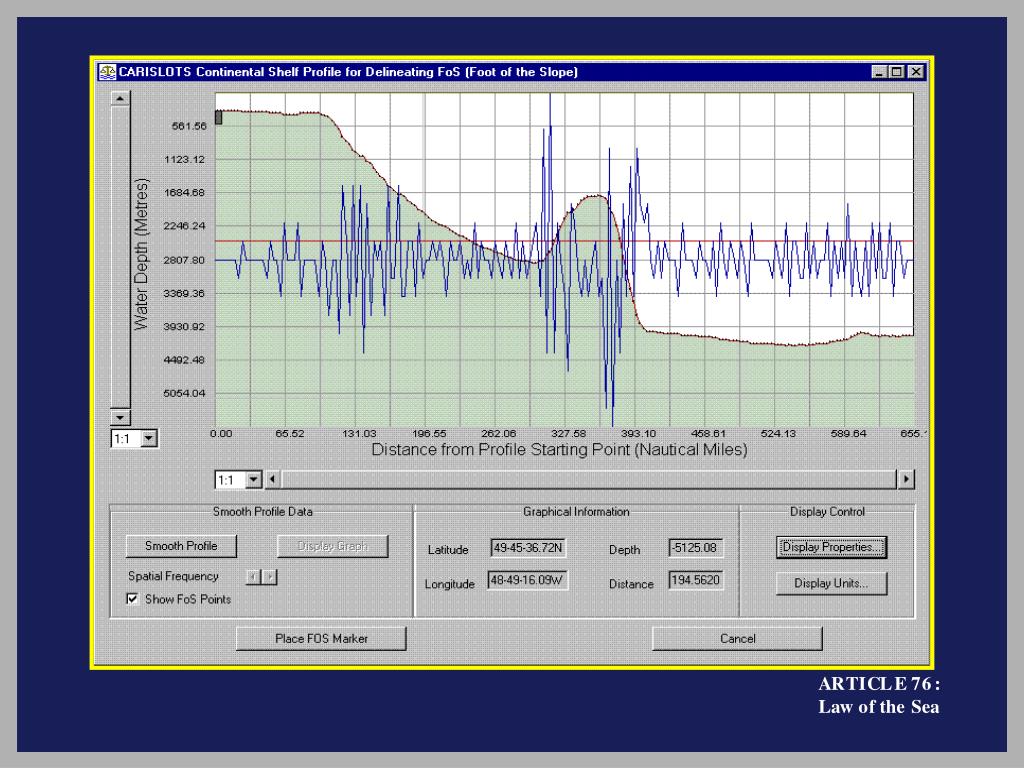Open the vertical 1:1 scale dropdown
Image resolution: width=1024 pixels, height=768 pixels.
point(150,438)
